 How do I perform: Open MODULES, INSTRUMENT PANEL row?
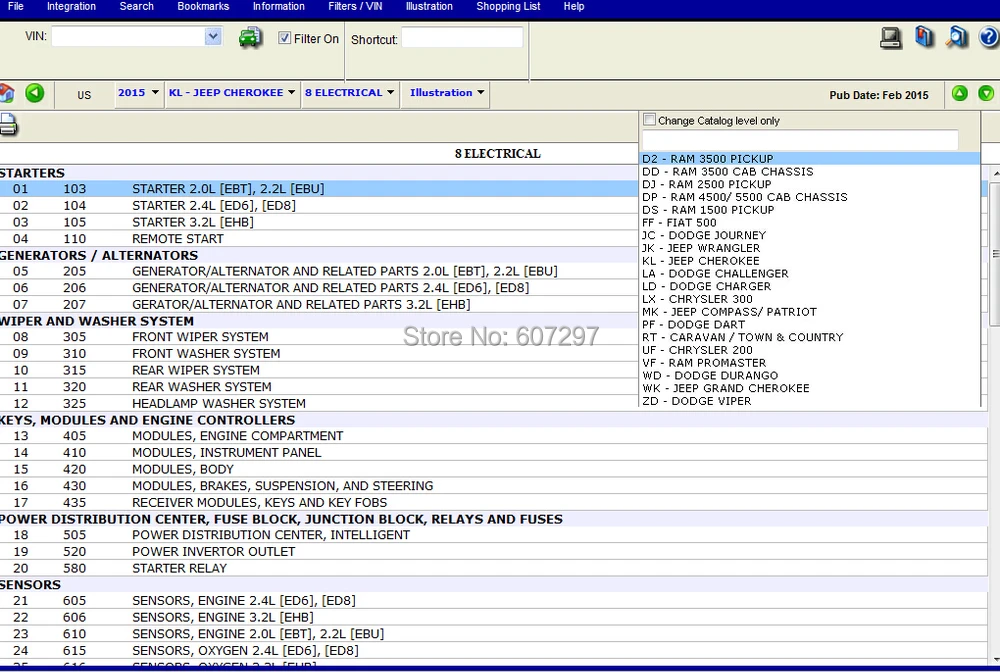(x=494, y=452)
